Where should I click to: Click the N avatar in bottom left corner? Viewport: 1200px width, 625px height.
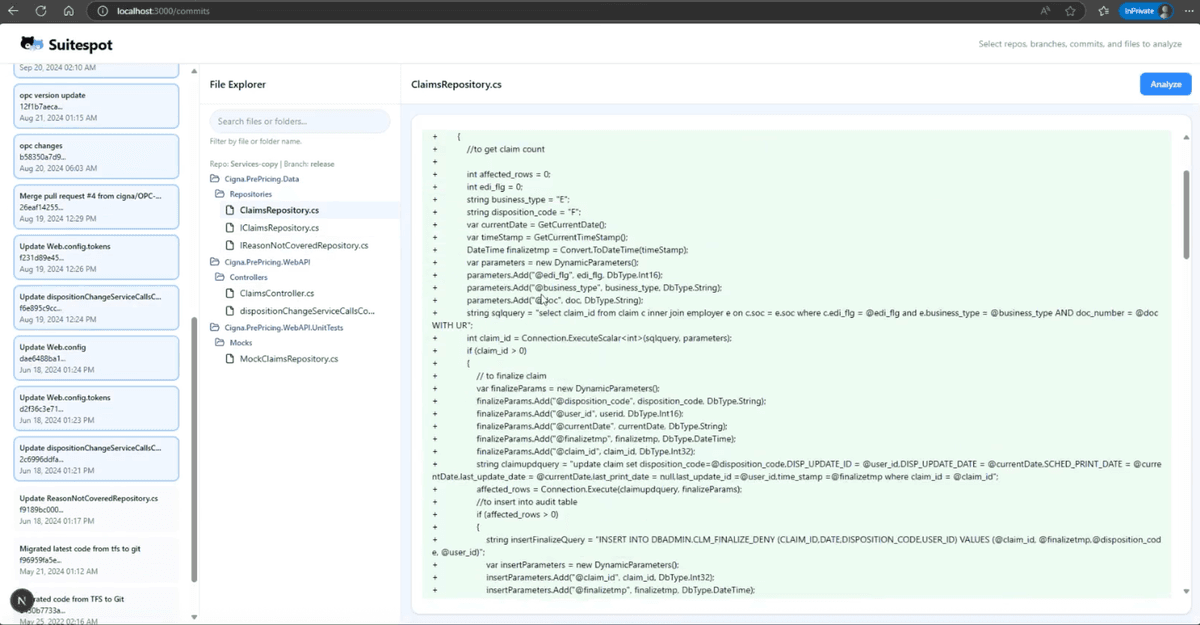20,600
